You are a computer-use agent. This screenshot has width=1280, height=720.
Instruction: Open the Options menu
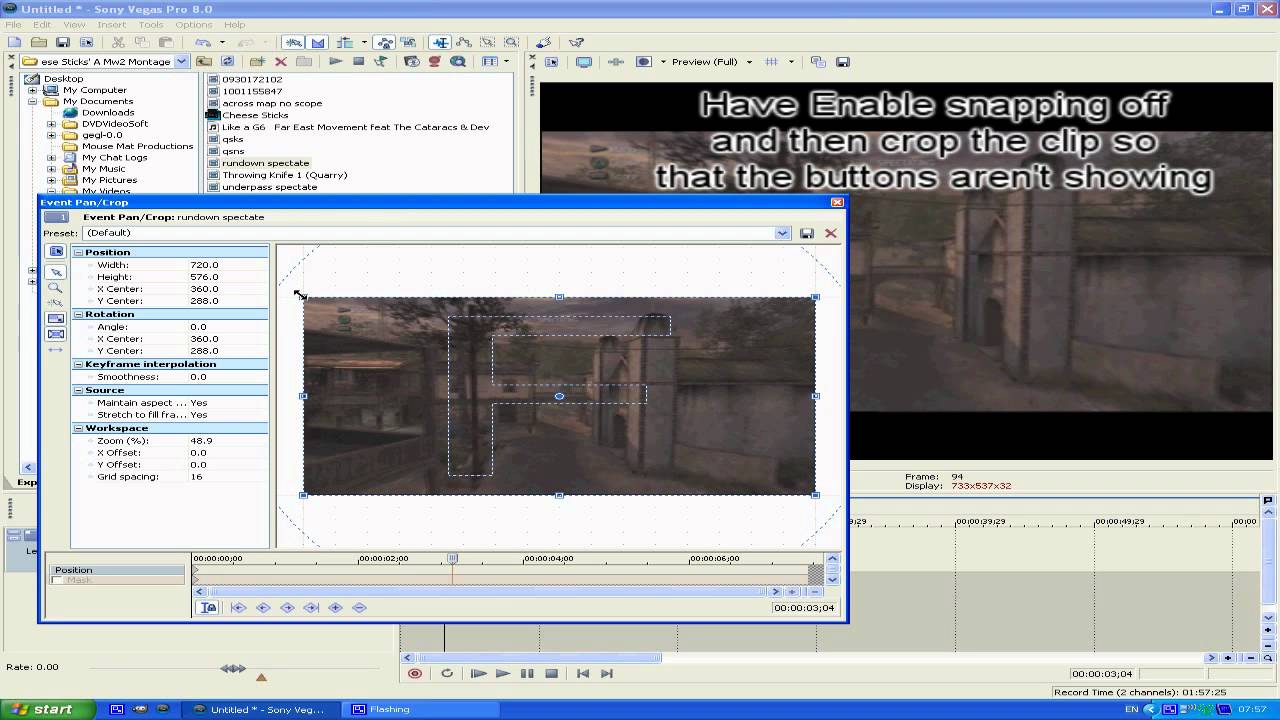pyautogui.click(x=193, y=24)
